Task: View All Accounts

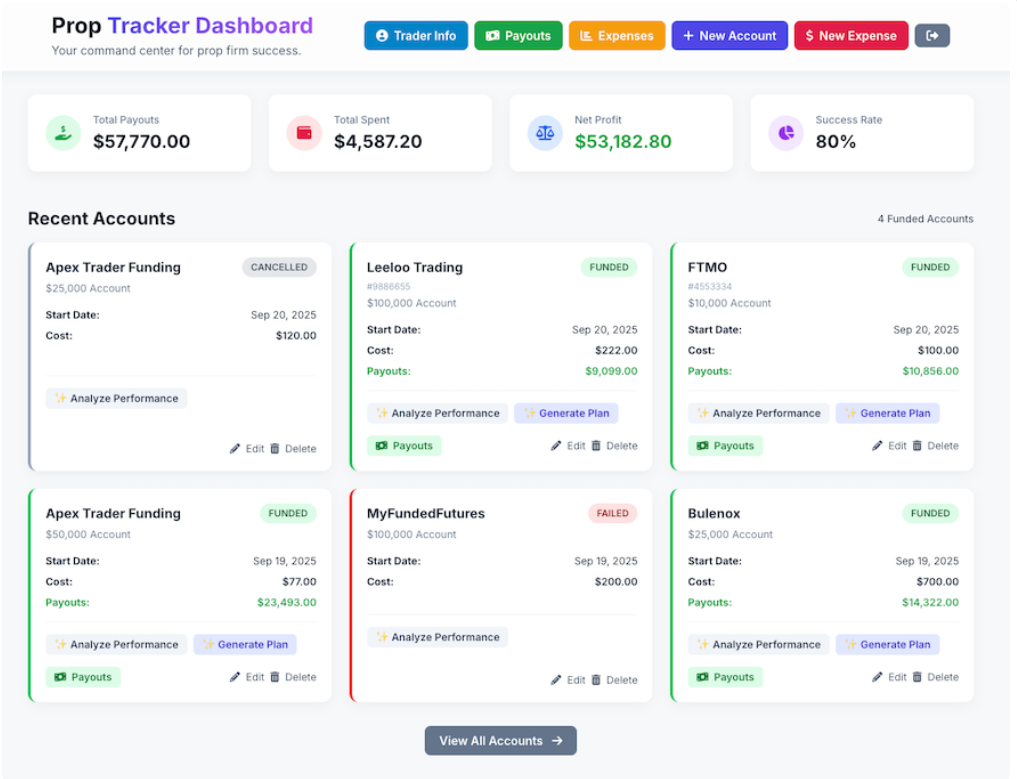Action: pyautogui.click(x=500, y=740)
